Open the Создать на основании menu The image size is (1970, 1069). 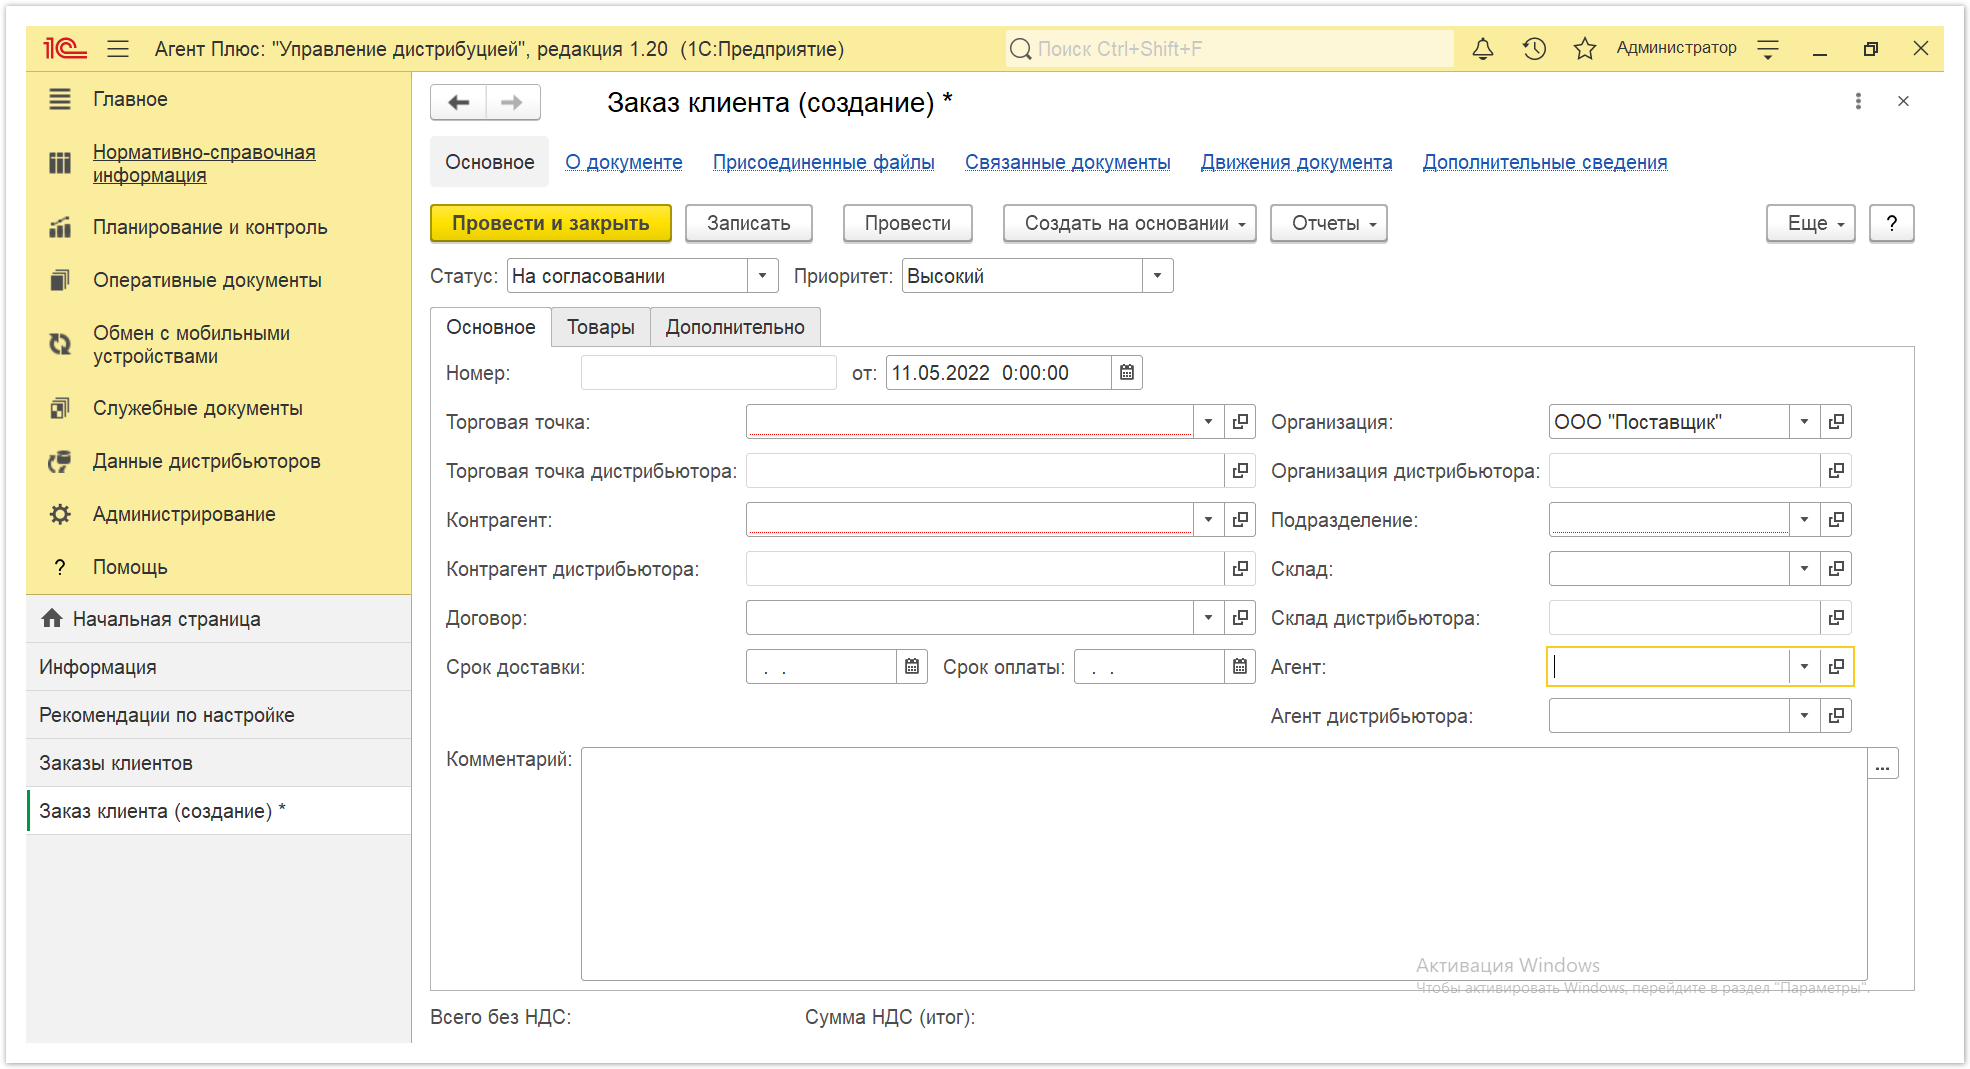coord(1129,223)
